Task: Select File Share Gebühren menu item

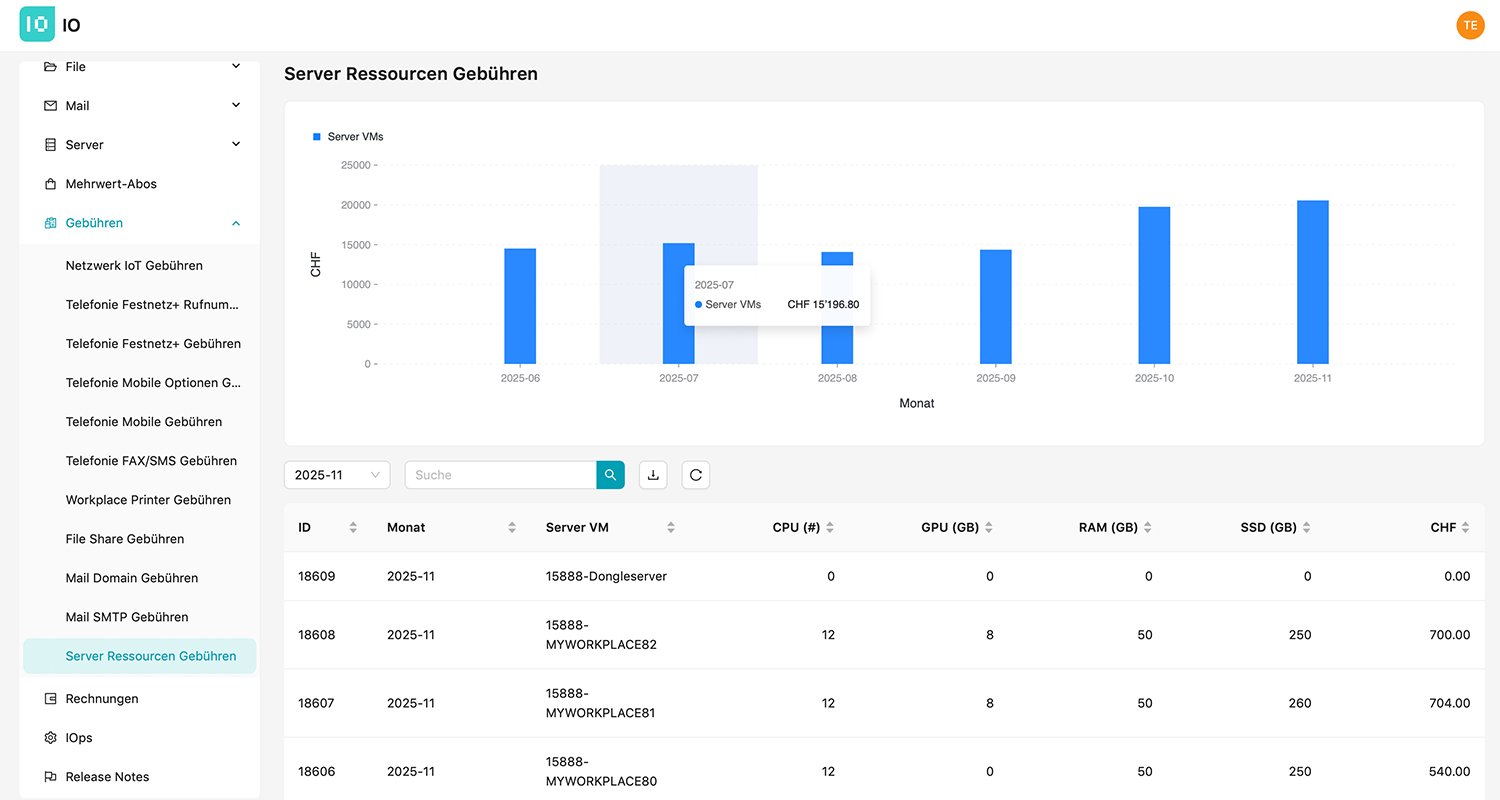Action: pyautogui.click(x=125, y=539)
